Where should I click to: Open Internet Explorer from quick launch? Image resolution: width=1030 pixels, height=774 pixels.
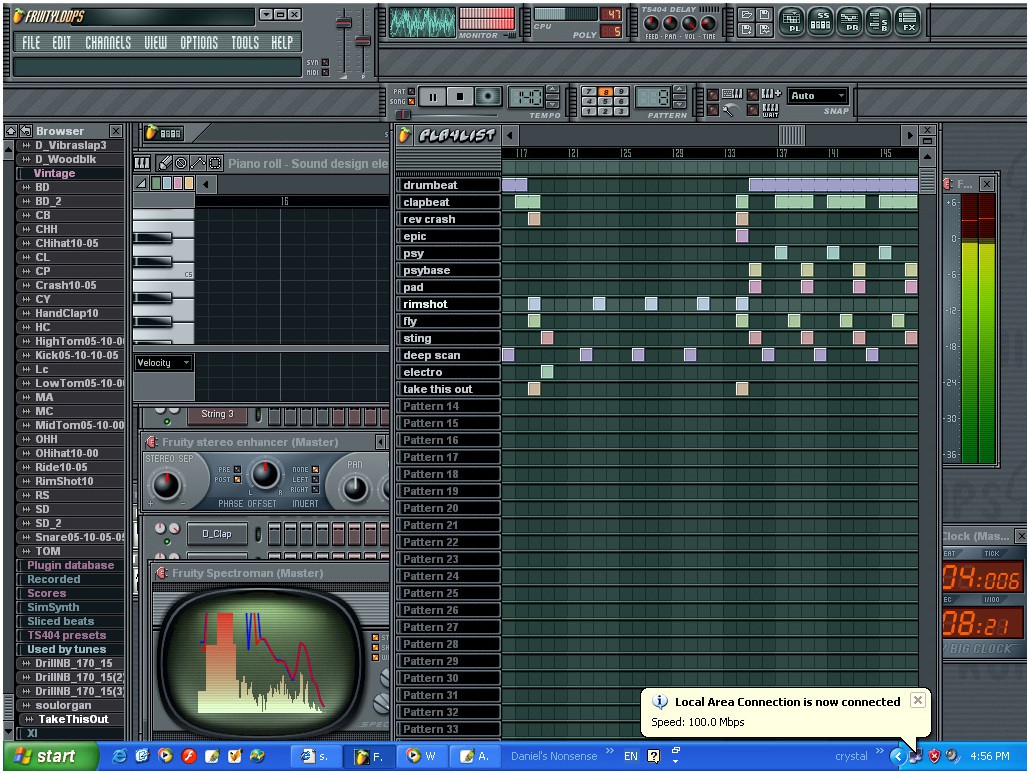point(120,756)
